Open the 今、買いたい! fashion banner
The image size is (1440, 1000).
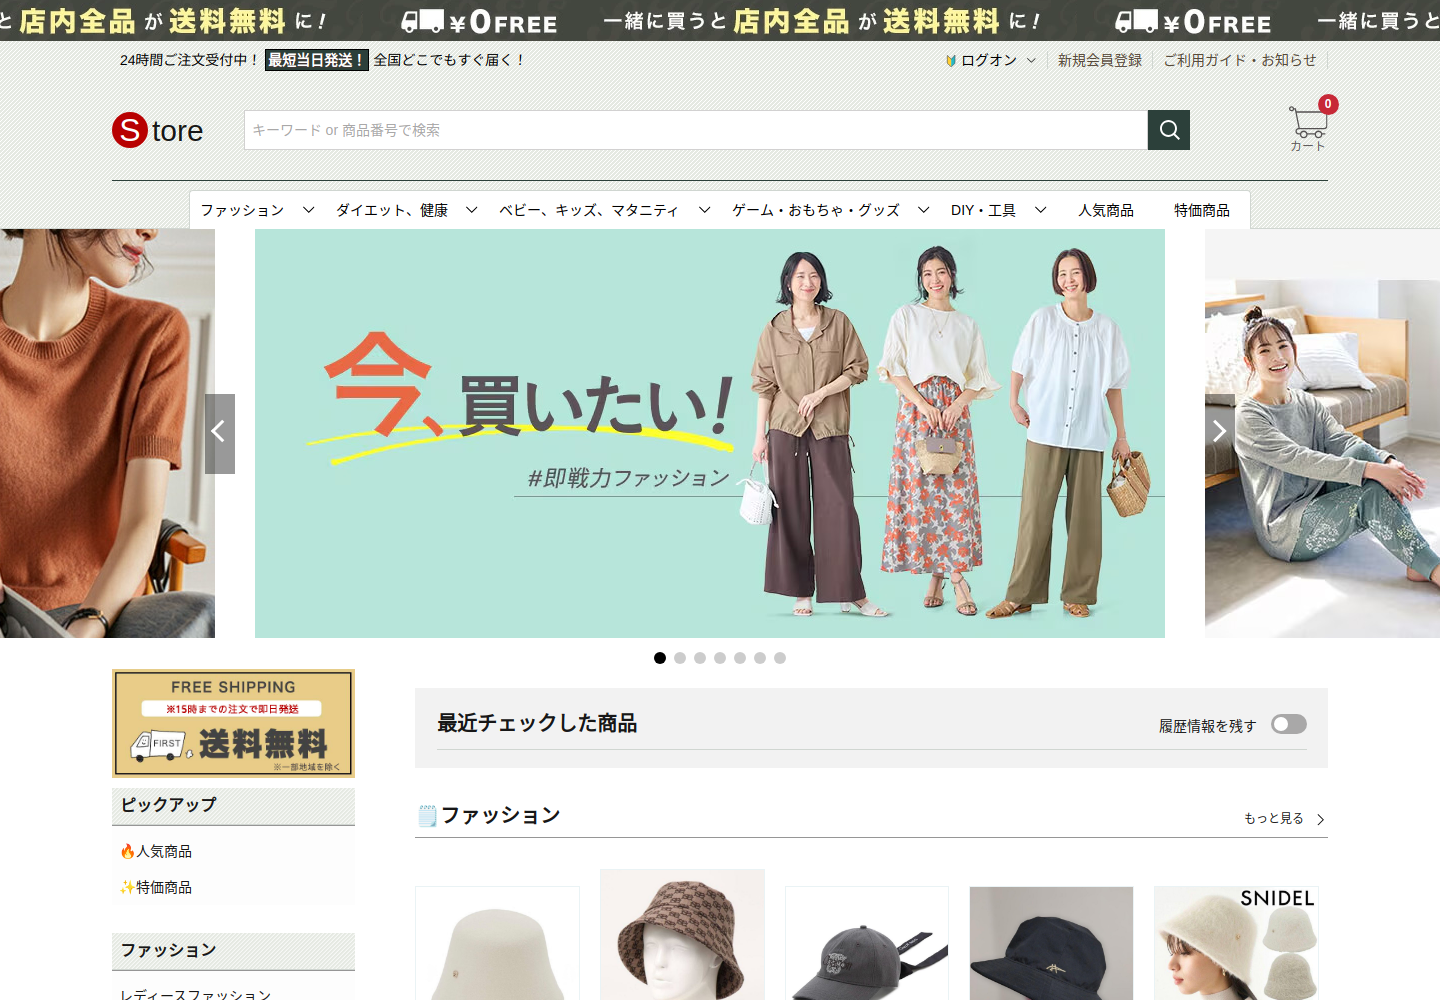pos(710,433)
